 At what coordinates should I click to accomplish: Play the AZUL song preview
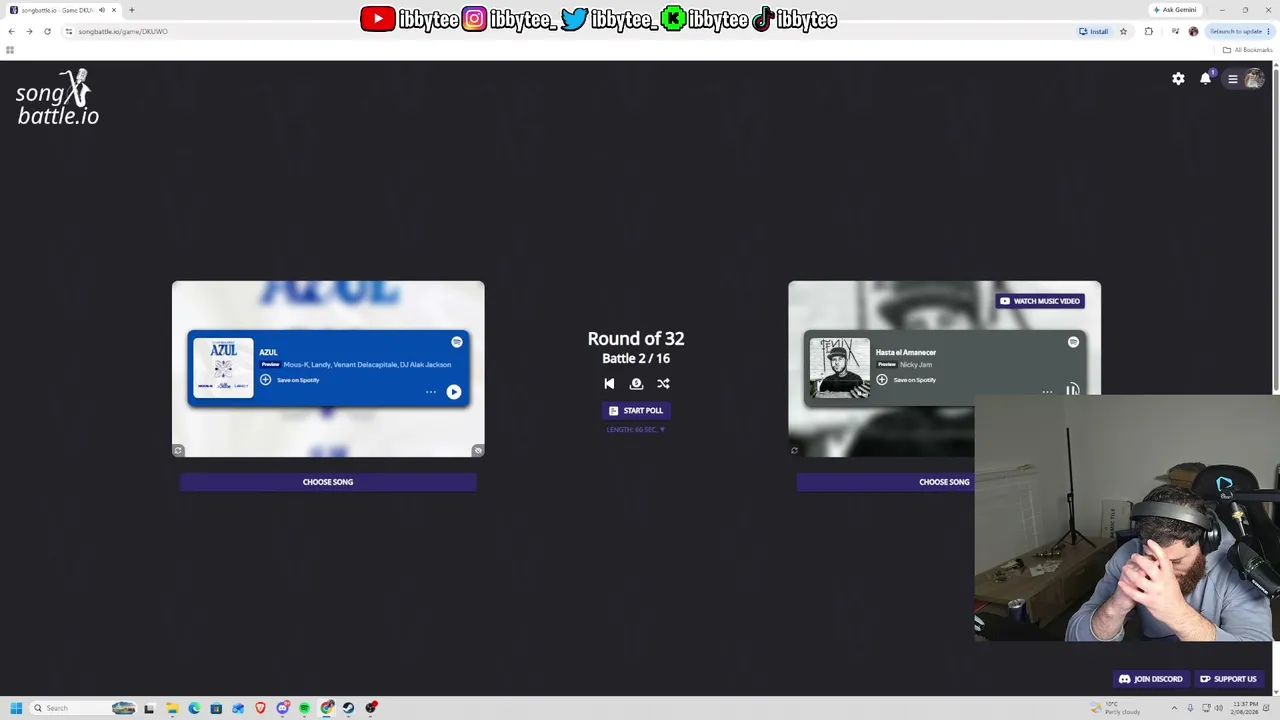pos(454,392)
